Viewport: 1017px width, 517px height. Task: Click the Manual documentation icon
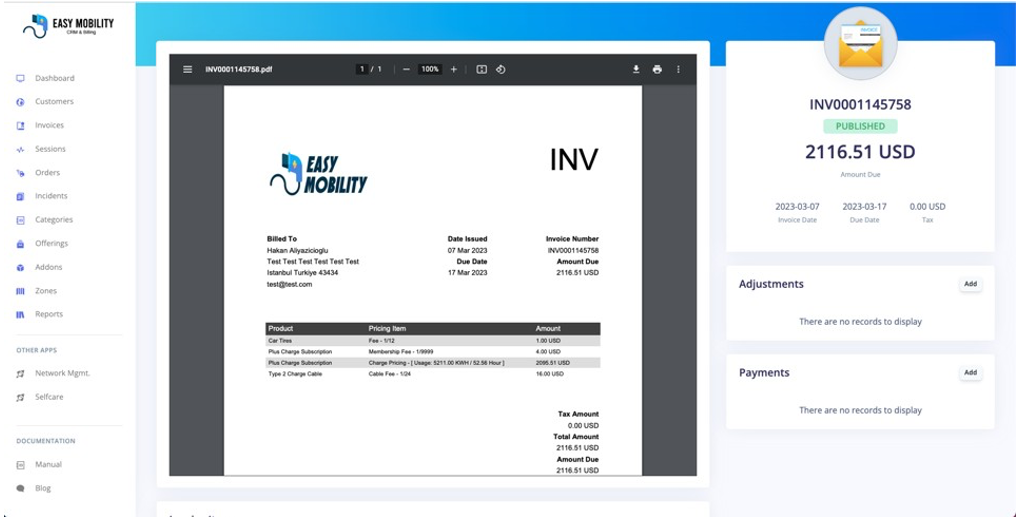(20, 464)
